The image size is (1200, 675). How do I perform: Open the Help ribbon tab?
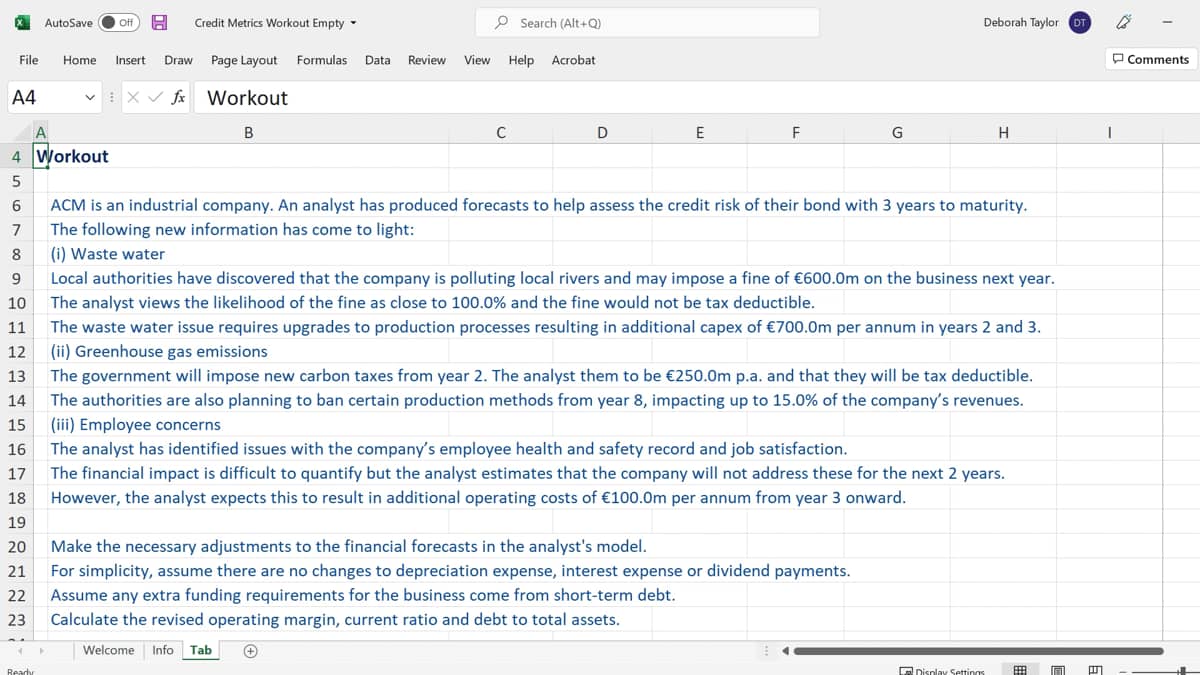(x=521, y=60)
